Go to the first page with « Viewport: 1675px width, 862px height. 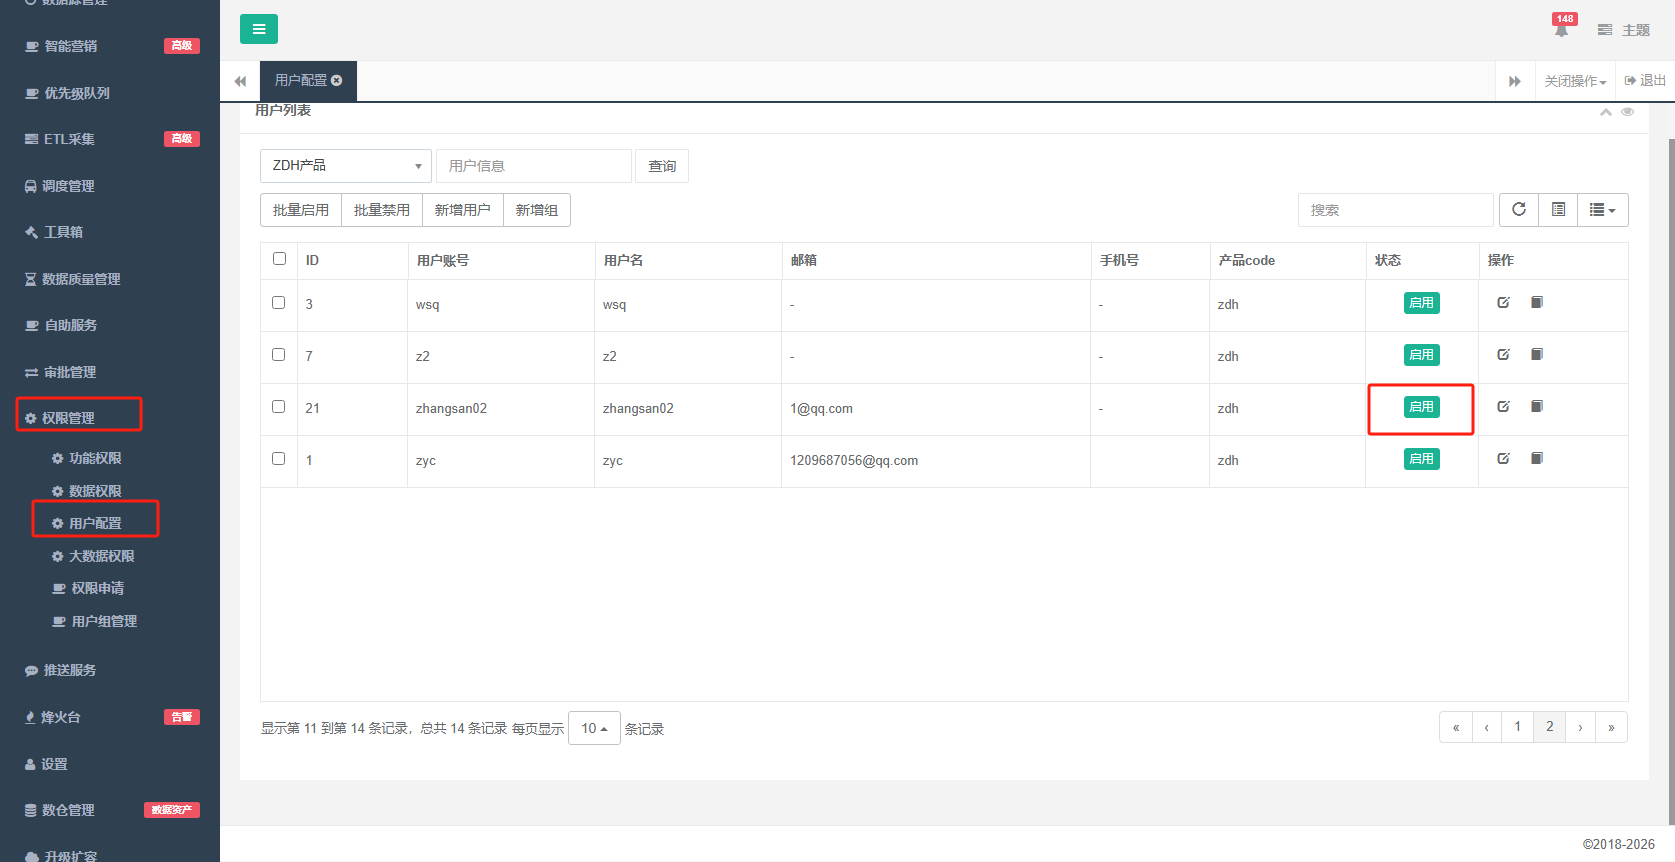click(x=1456, y=727)
